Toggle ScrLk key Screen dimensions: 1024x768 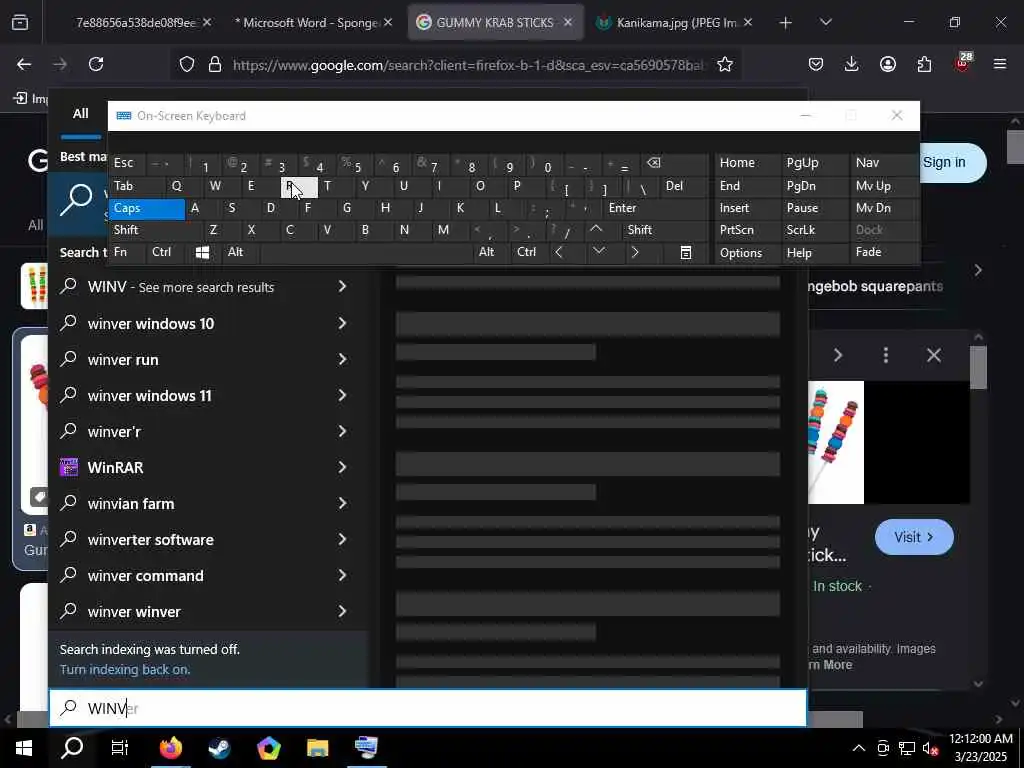coord(815,230)
